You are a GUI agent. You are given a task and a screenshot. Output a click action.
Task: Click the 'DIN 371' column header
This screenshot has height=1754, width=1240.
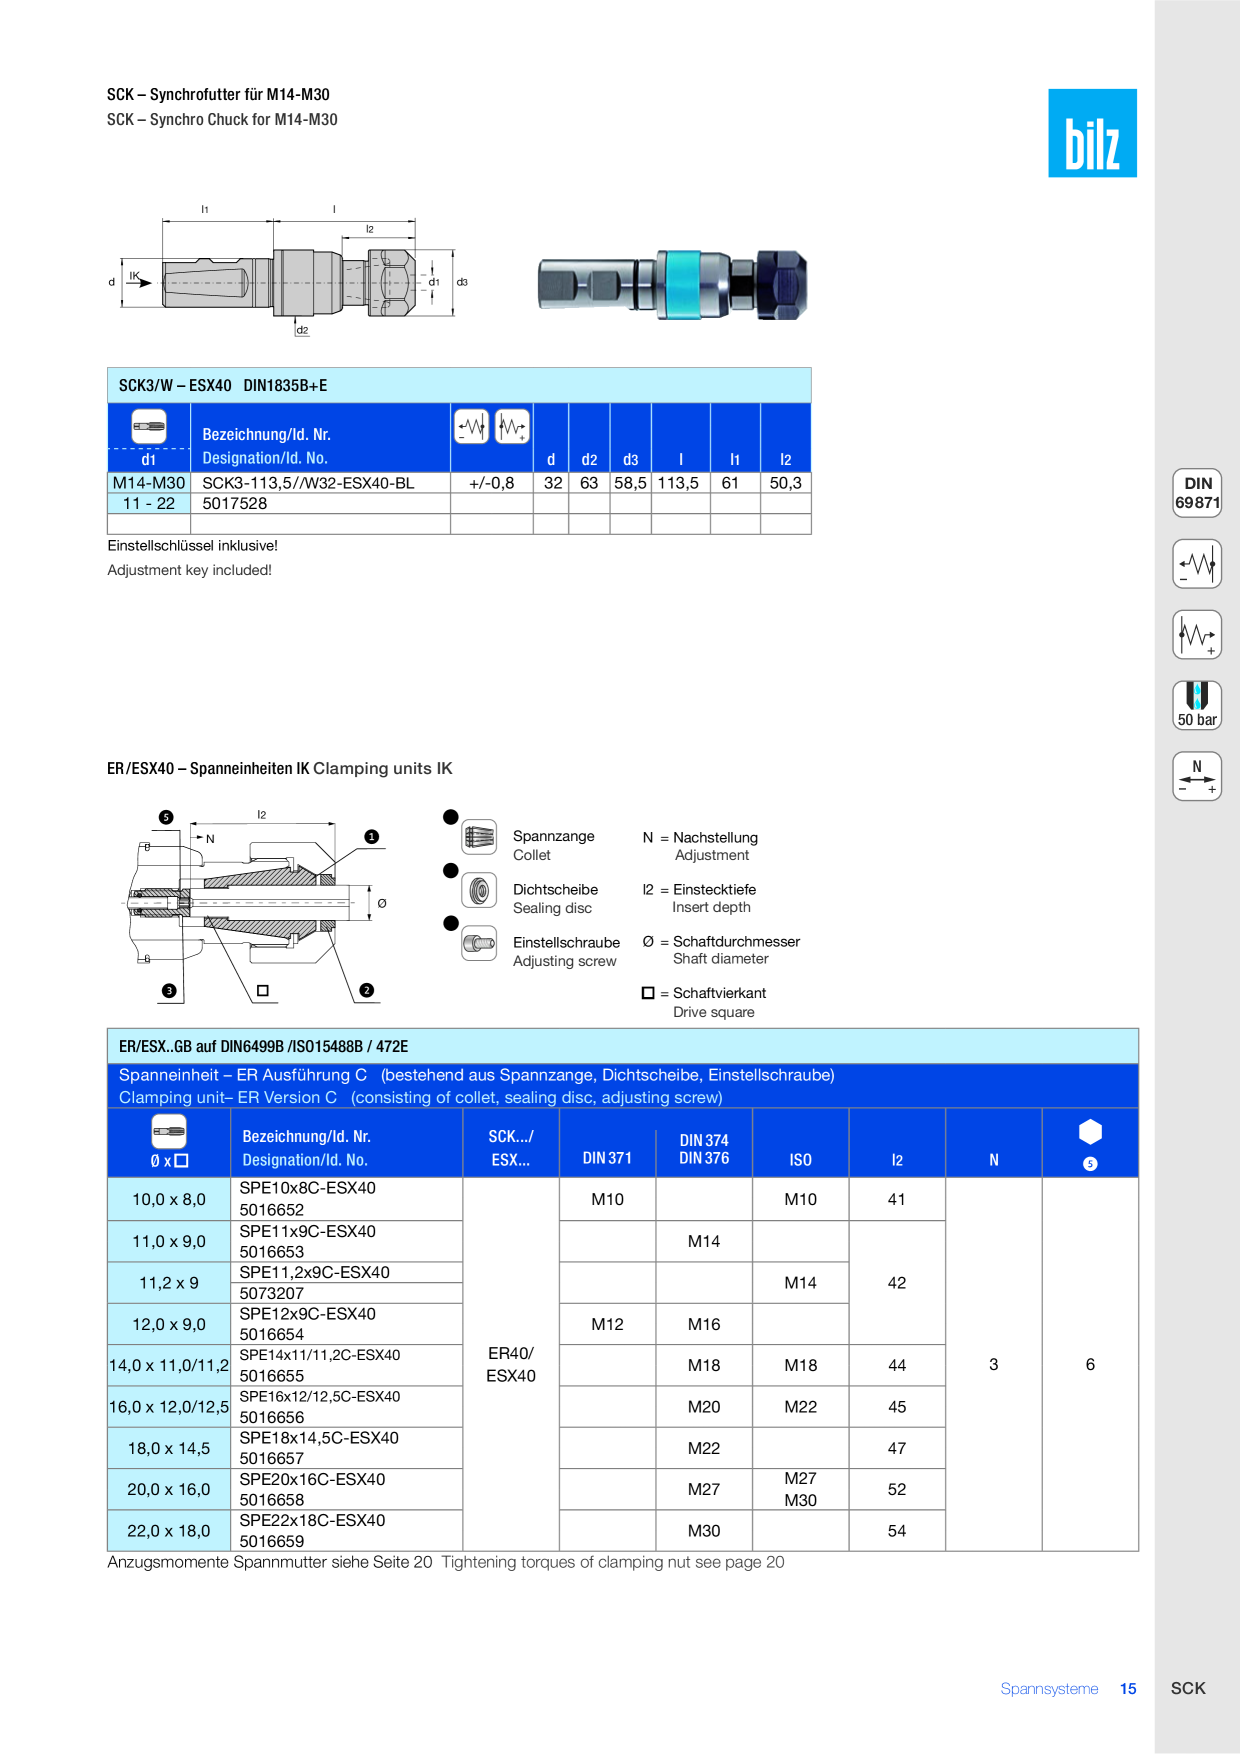coord(607,1158)
